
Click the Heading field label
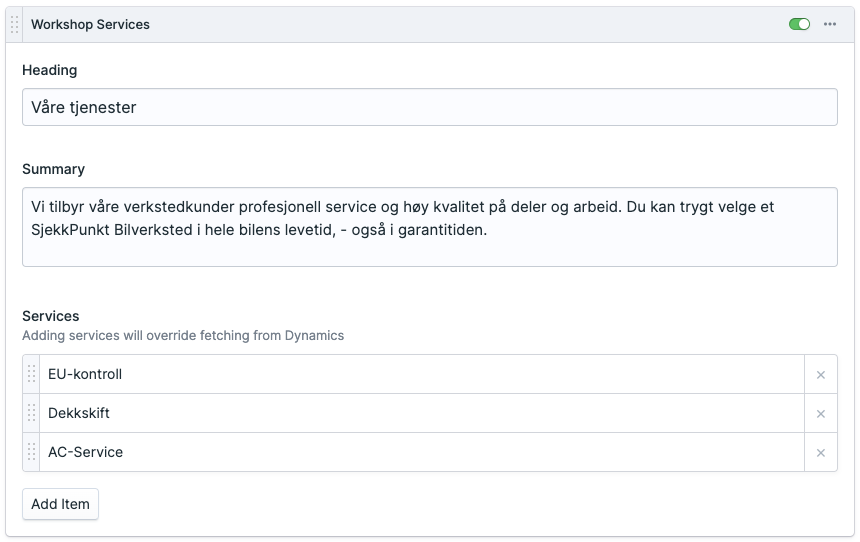(x=49, y=70)
